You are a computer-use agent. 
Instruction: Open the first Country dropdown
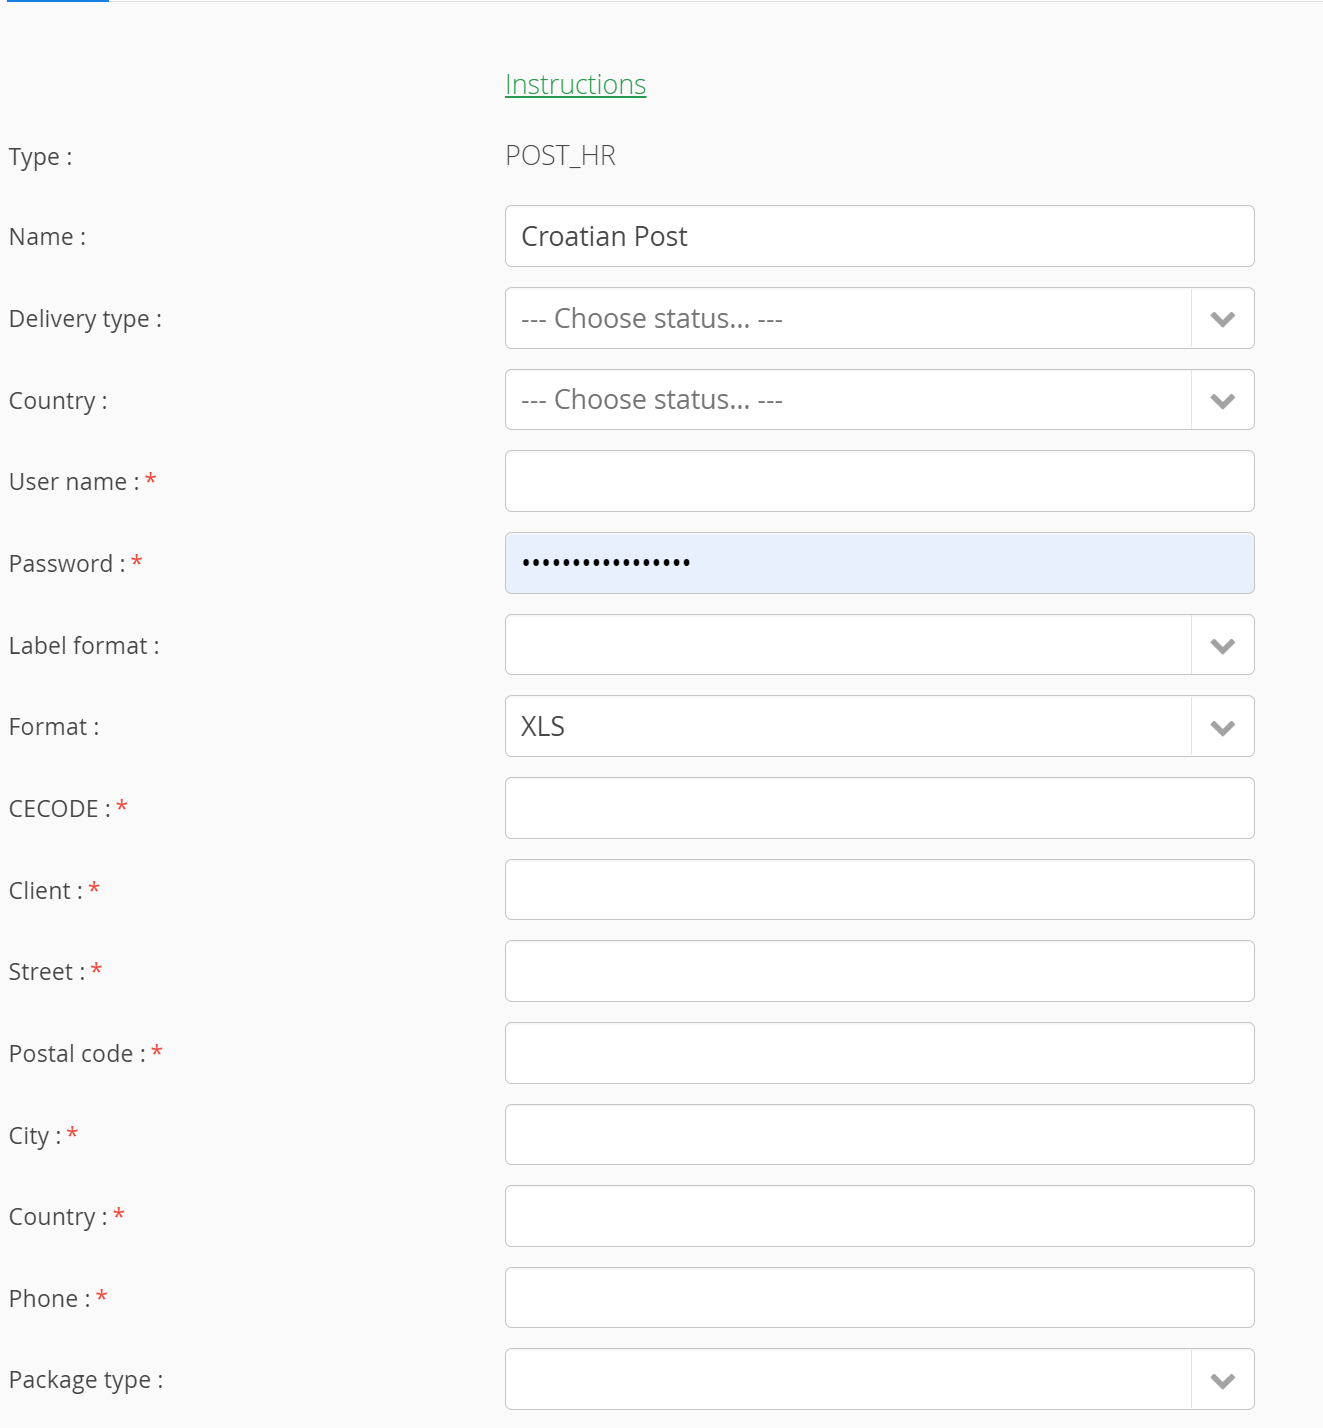(x=879, y=400)
